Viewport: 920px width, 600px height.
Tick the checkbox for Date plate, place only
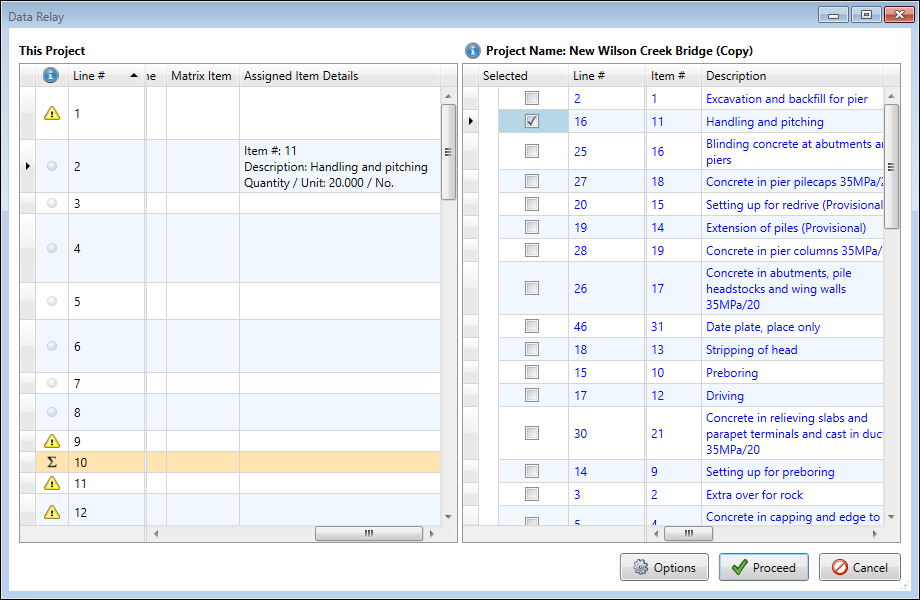coord(532,326)
